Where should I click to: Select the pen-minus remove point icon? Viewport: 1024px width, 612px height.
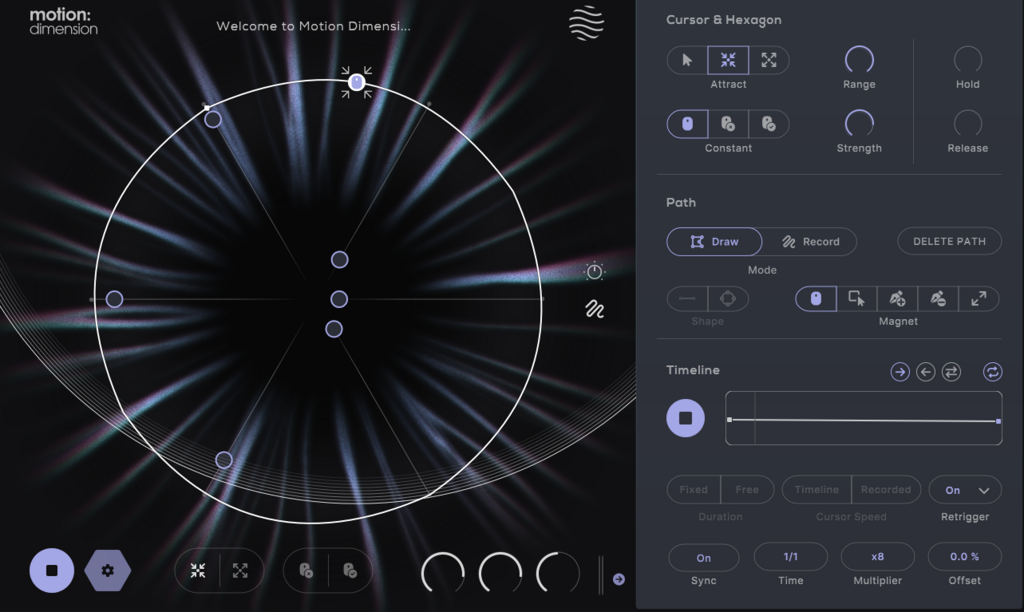[x=938, y=298]
